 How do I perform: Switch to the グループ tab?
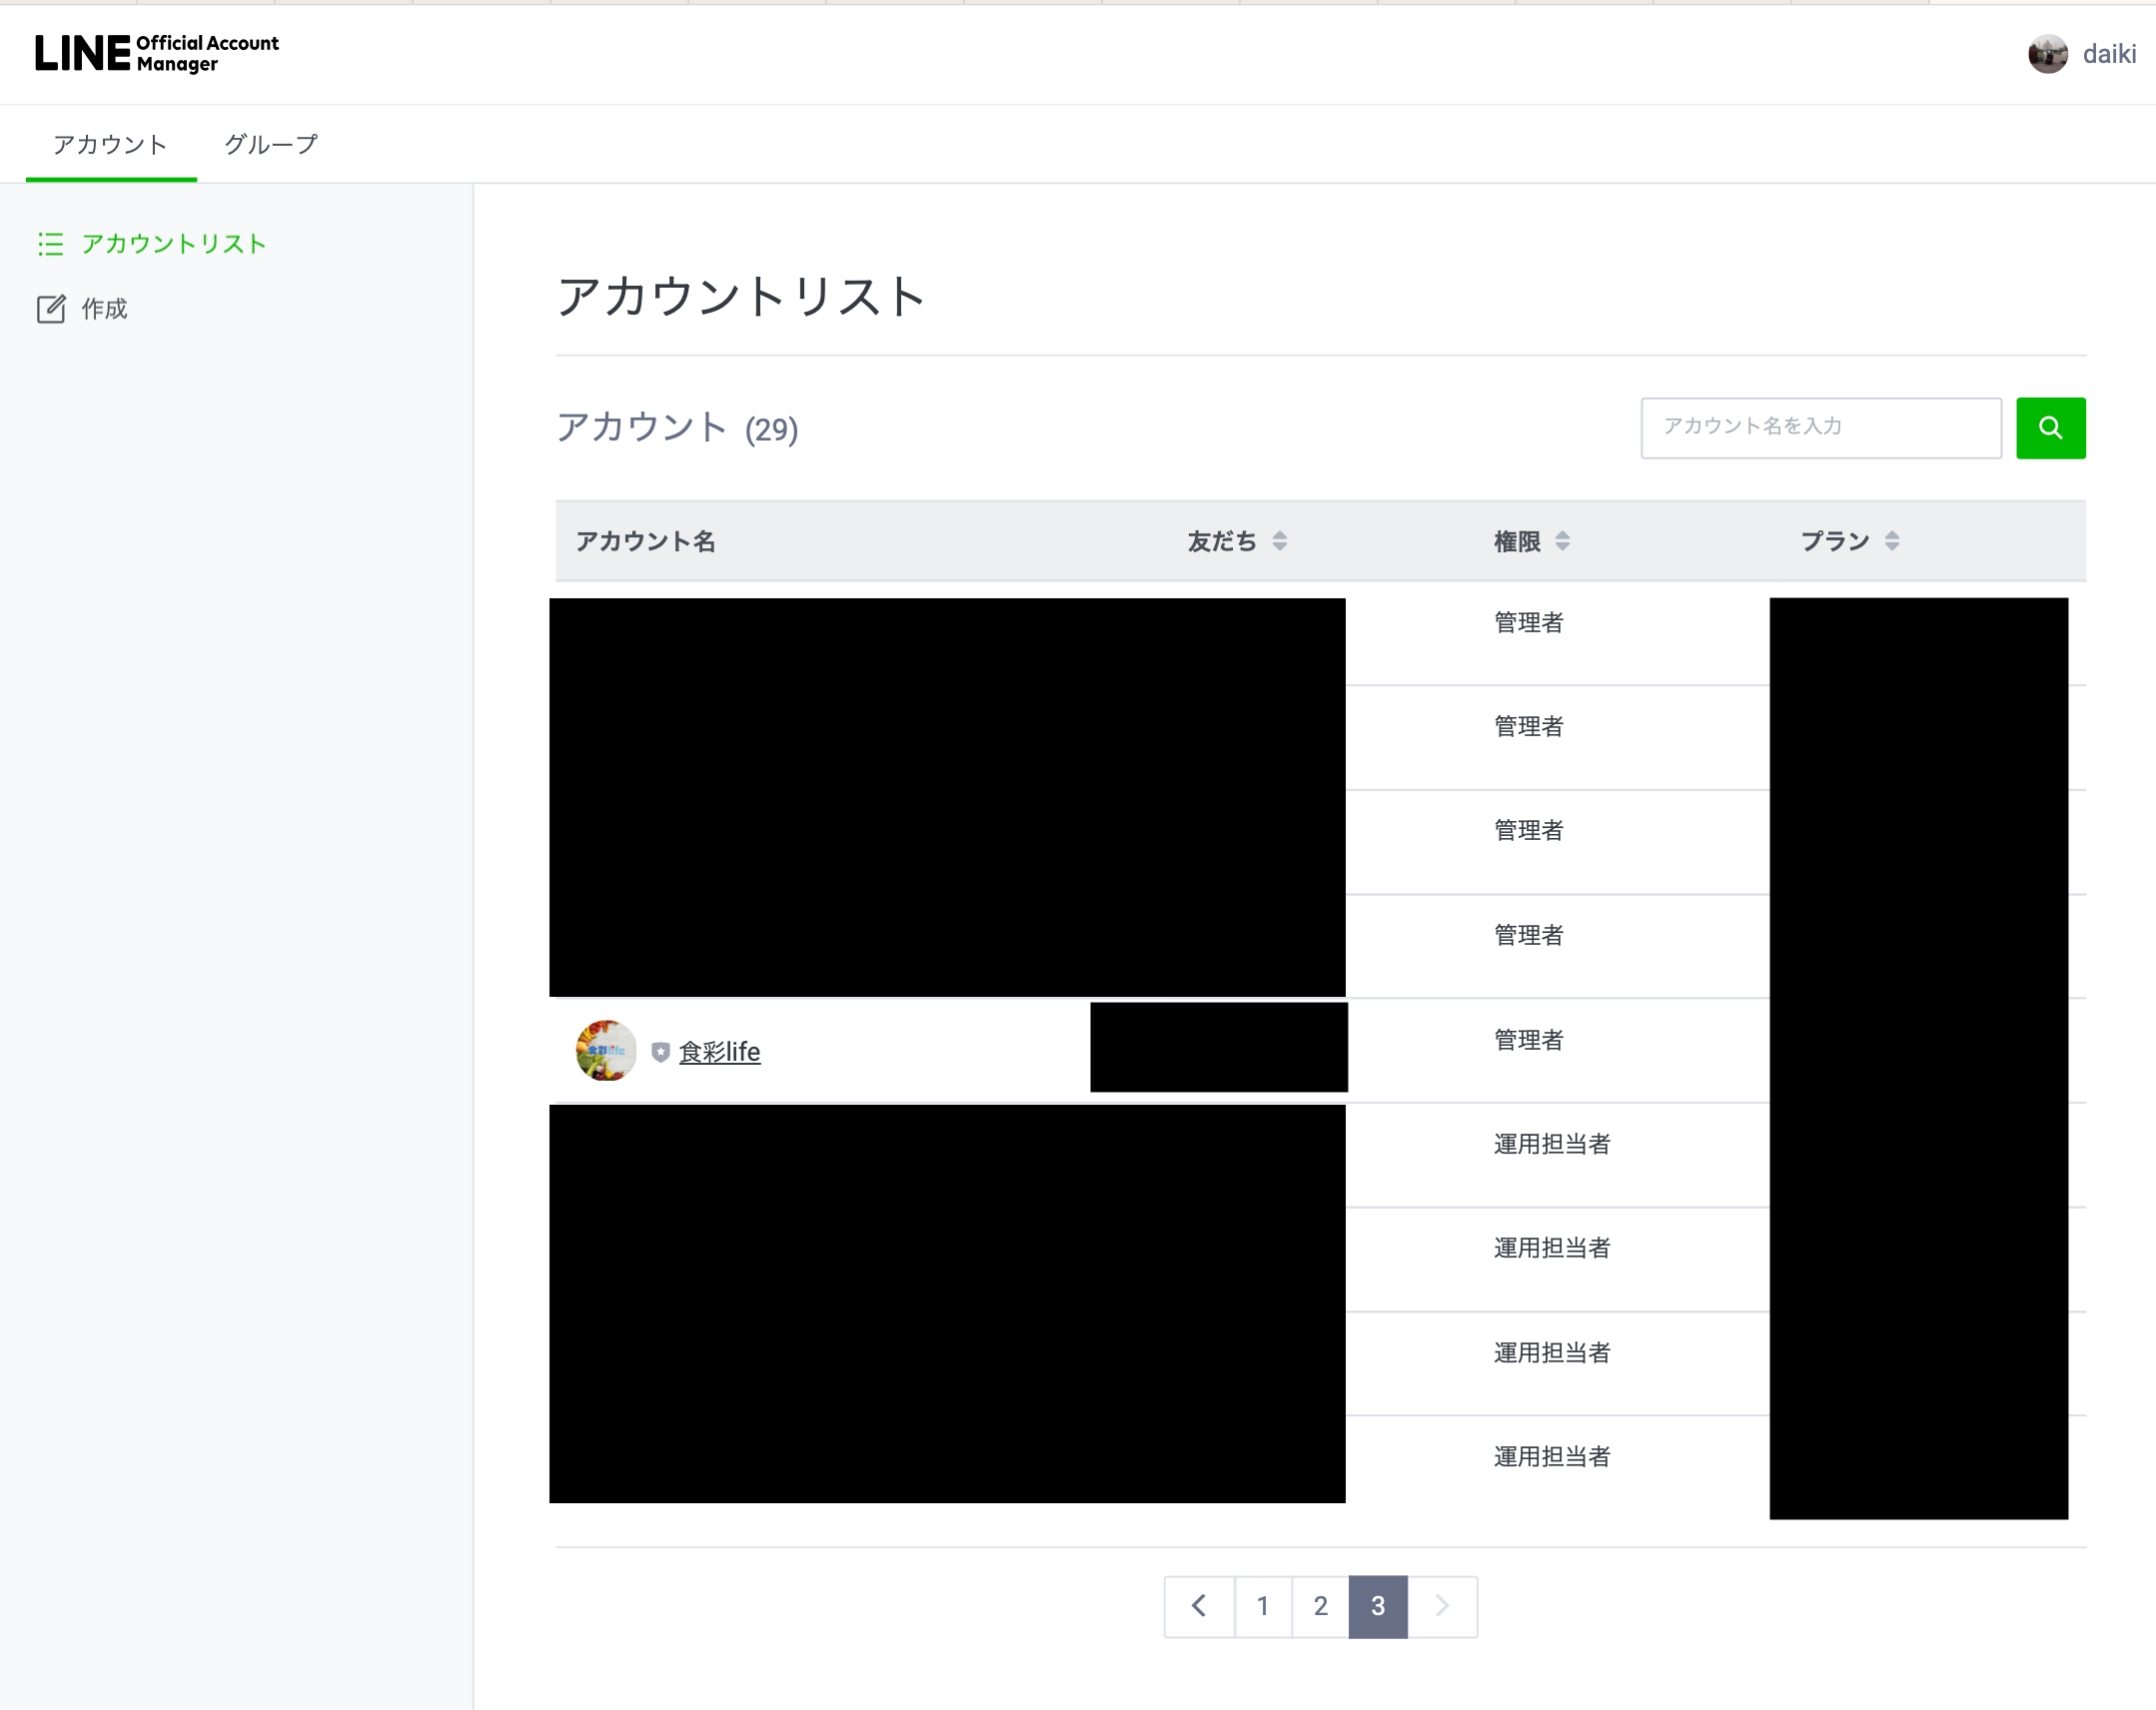click(271, 145)
